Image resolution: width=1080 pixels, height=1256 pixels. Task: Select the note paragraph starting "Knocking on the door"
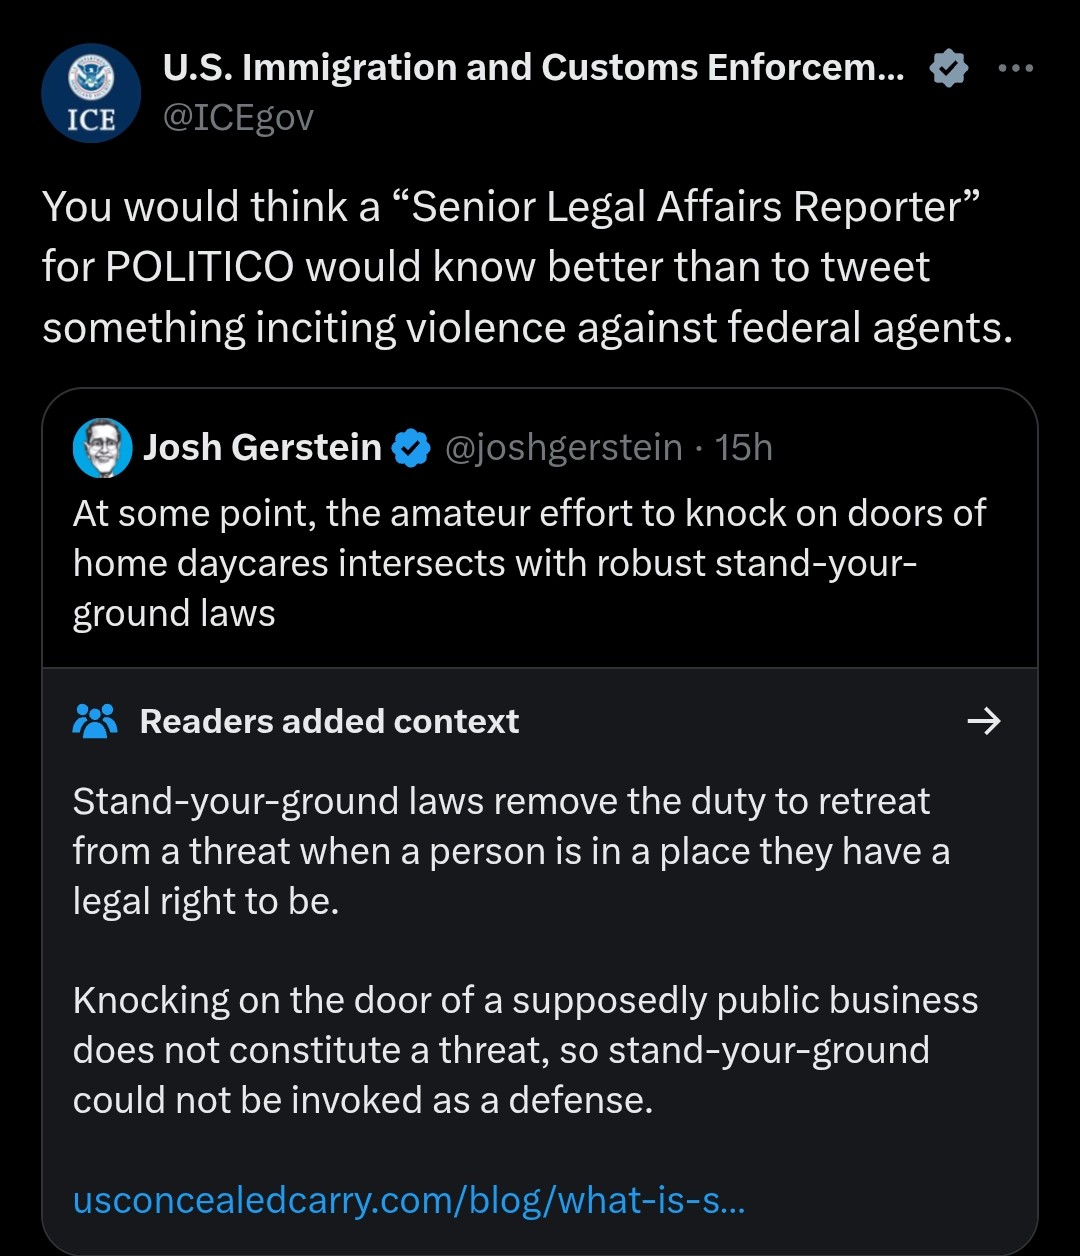coord(525,1050)
